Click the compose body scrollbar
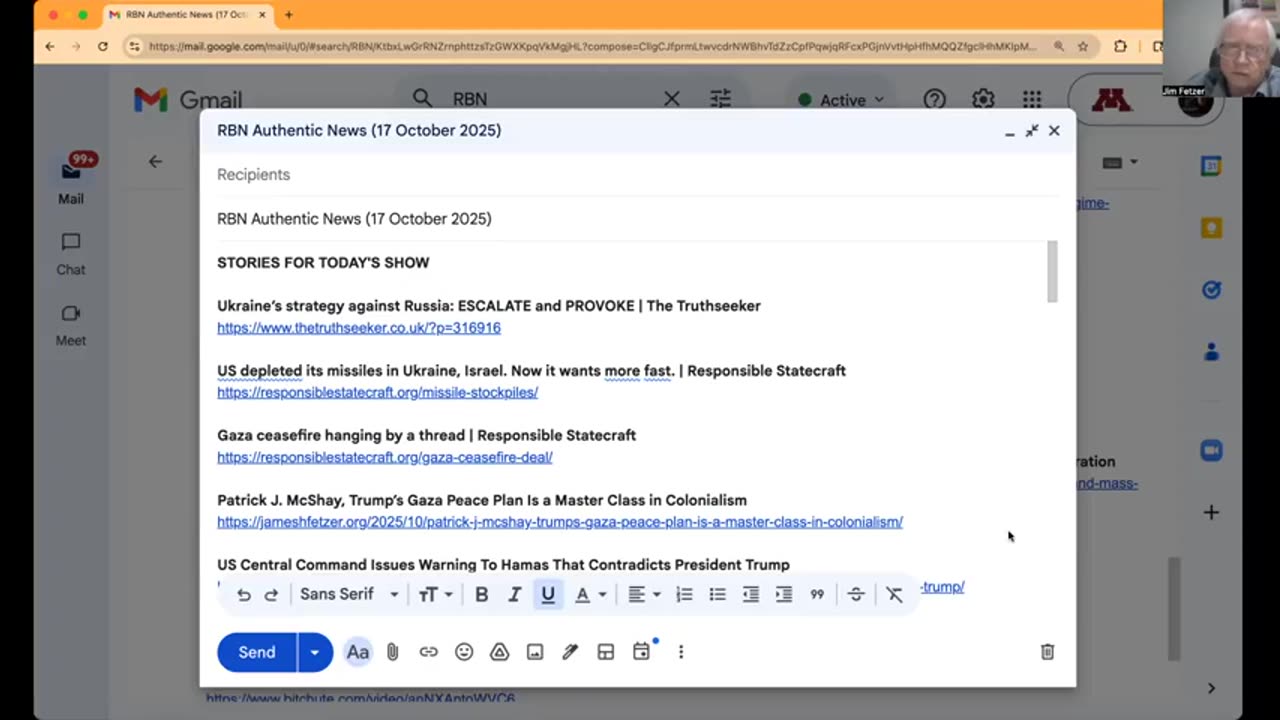1280x720 pixels. [x=1052, y=271]
